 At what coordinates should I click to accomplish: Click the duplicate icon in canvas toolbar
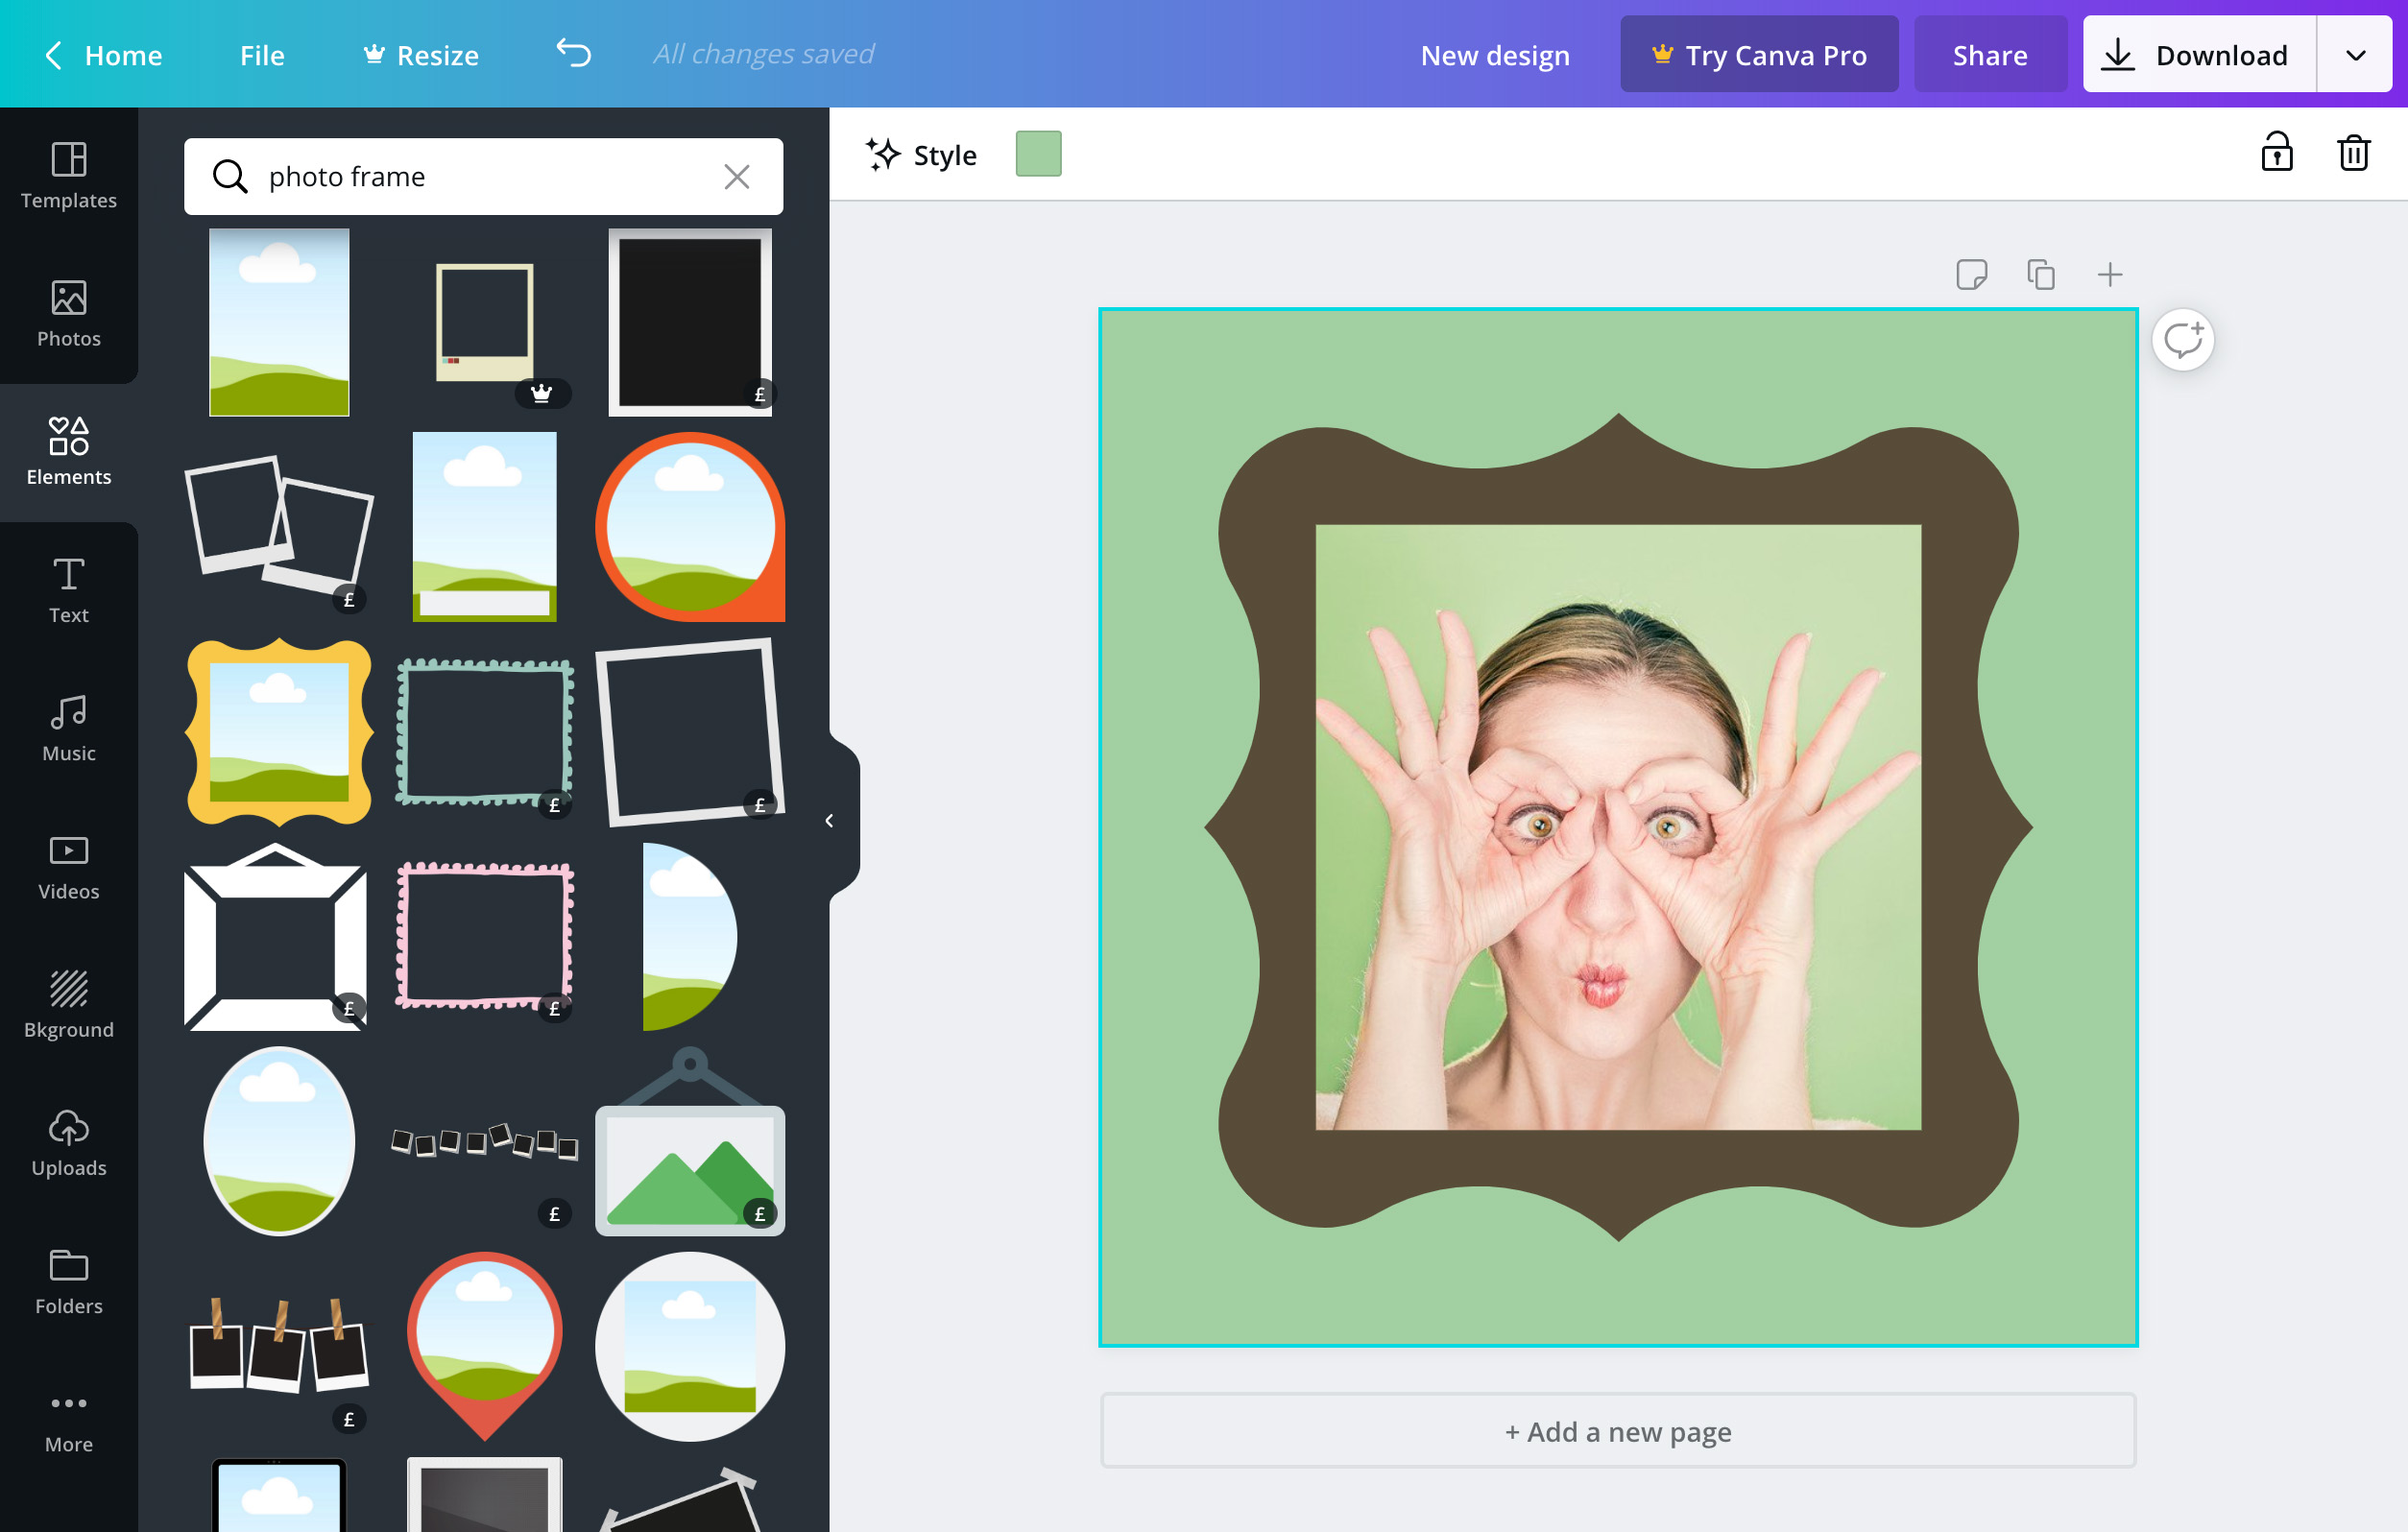pyautogui.click(x=2039, y=274)
